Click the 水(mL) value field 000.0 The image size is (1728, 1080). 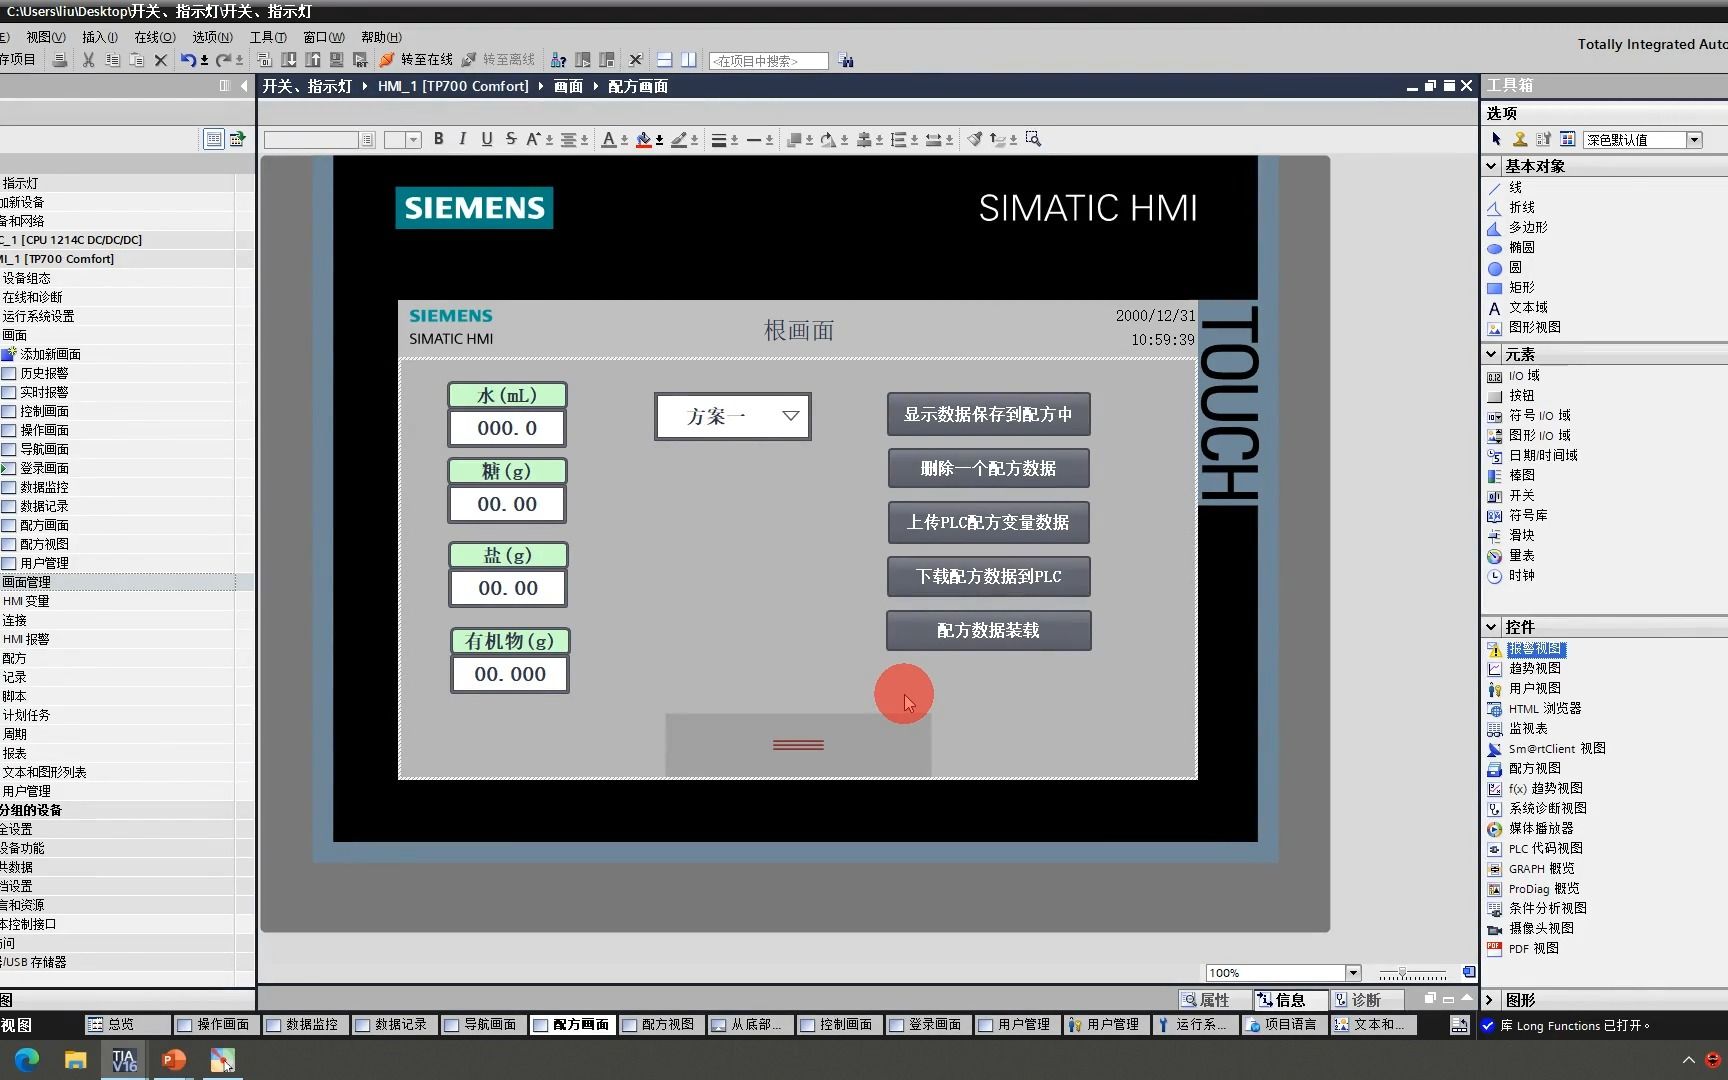(x=507, y=428)
